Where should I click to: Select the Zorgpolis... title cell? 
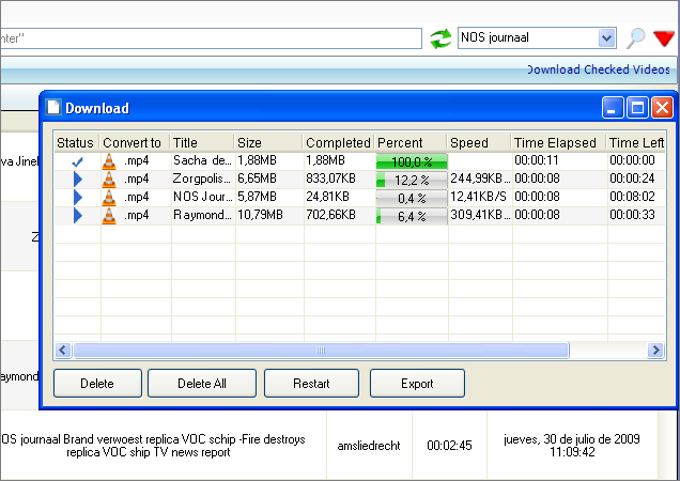[203, 179]
